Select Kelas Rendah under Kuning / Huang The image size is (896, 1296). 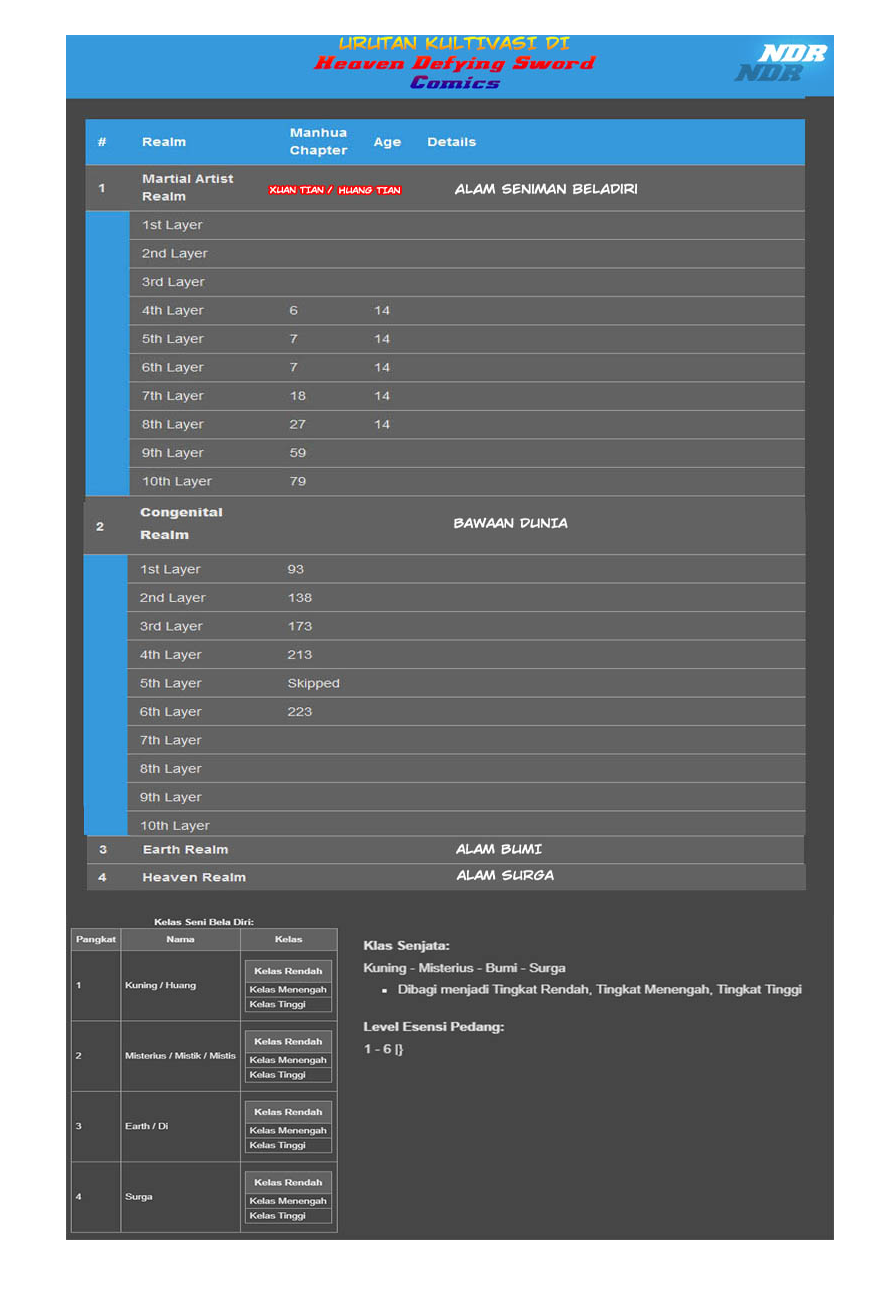288,971
